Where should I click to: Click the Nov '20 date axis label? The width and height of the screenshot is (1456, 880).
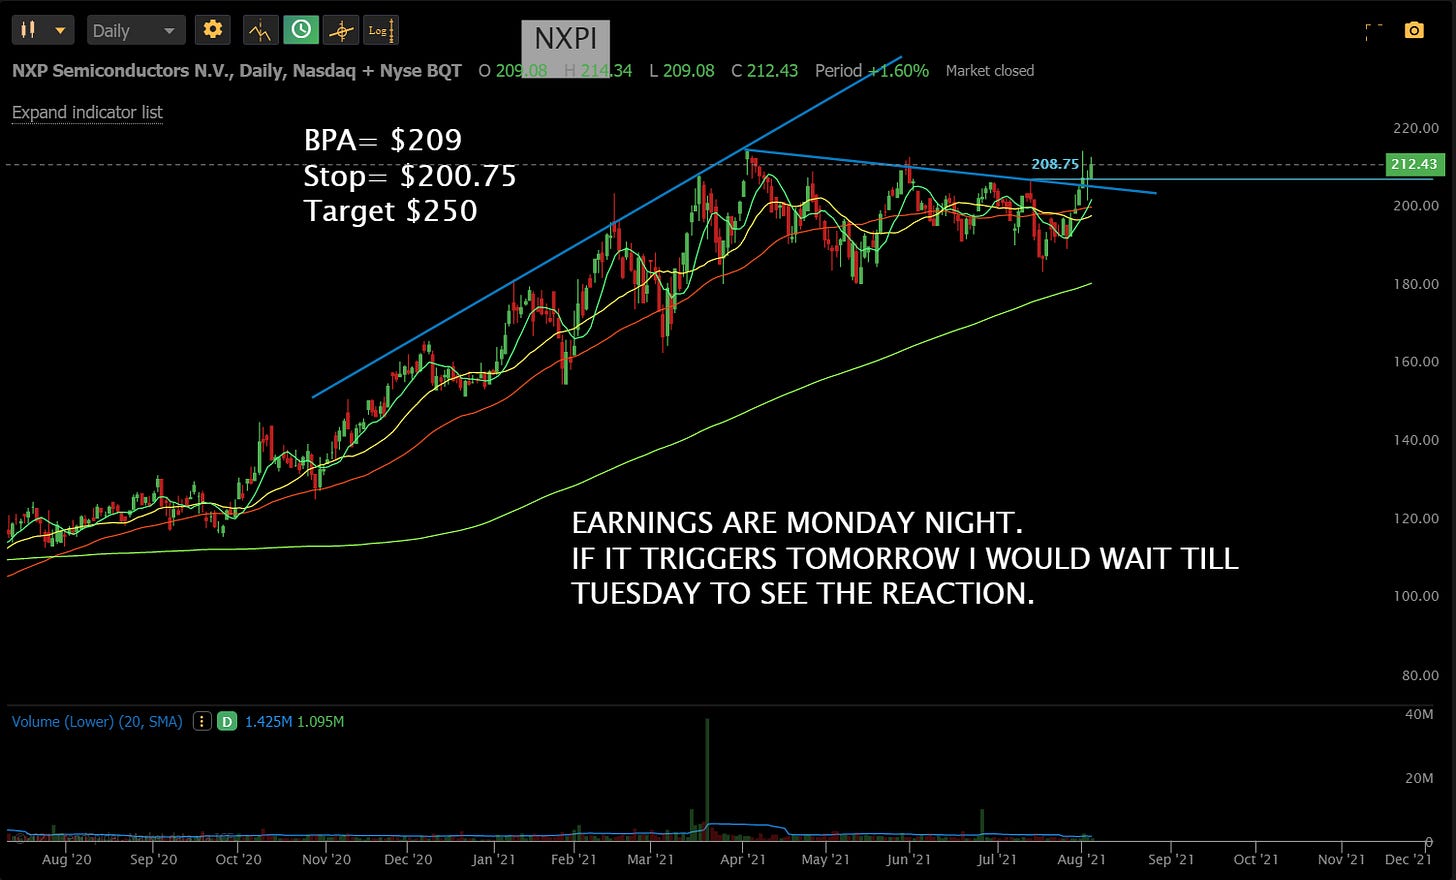tap(326, 859)
